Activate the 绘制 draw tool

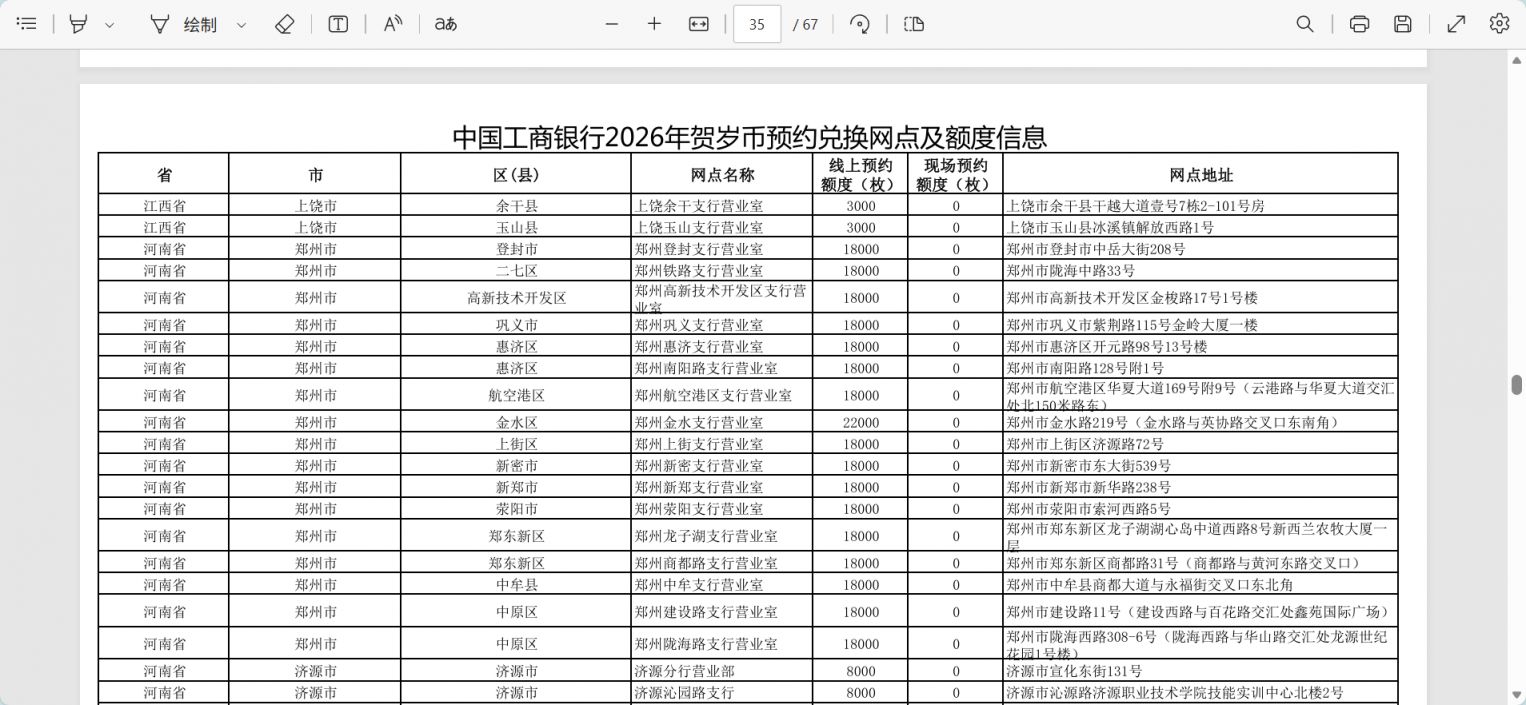click(x=183, y=24)
